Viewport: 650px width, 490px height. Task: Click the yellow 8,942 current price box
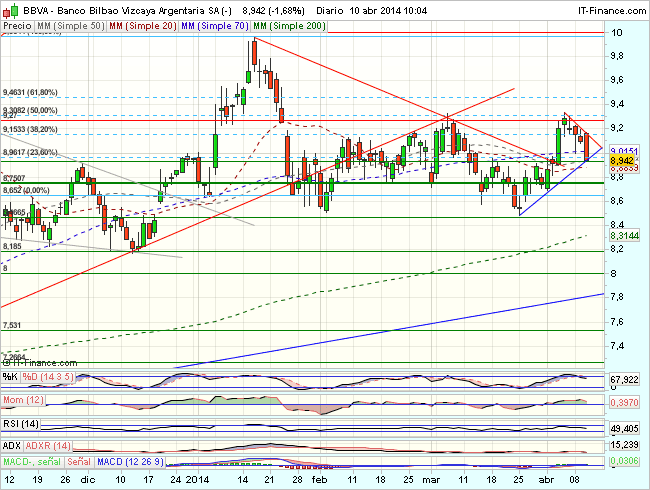coord(622,160)
